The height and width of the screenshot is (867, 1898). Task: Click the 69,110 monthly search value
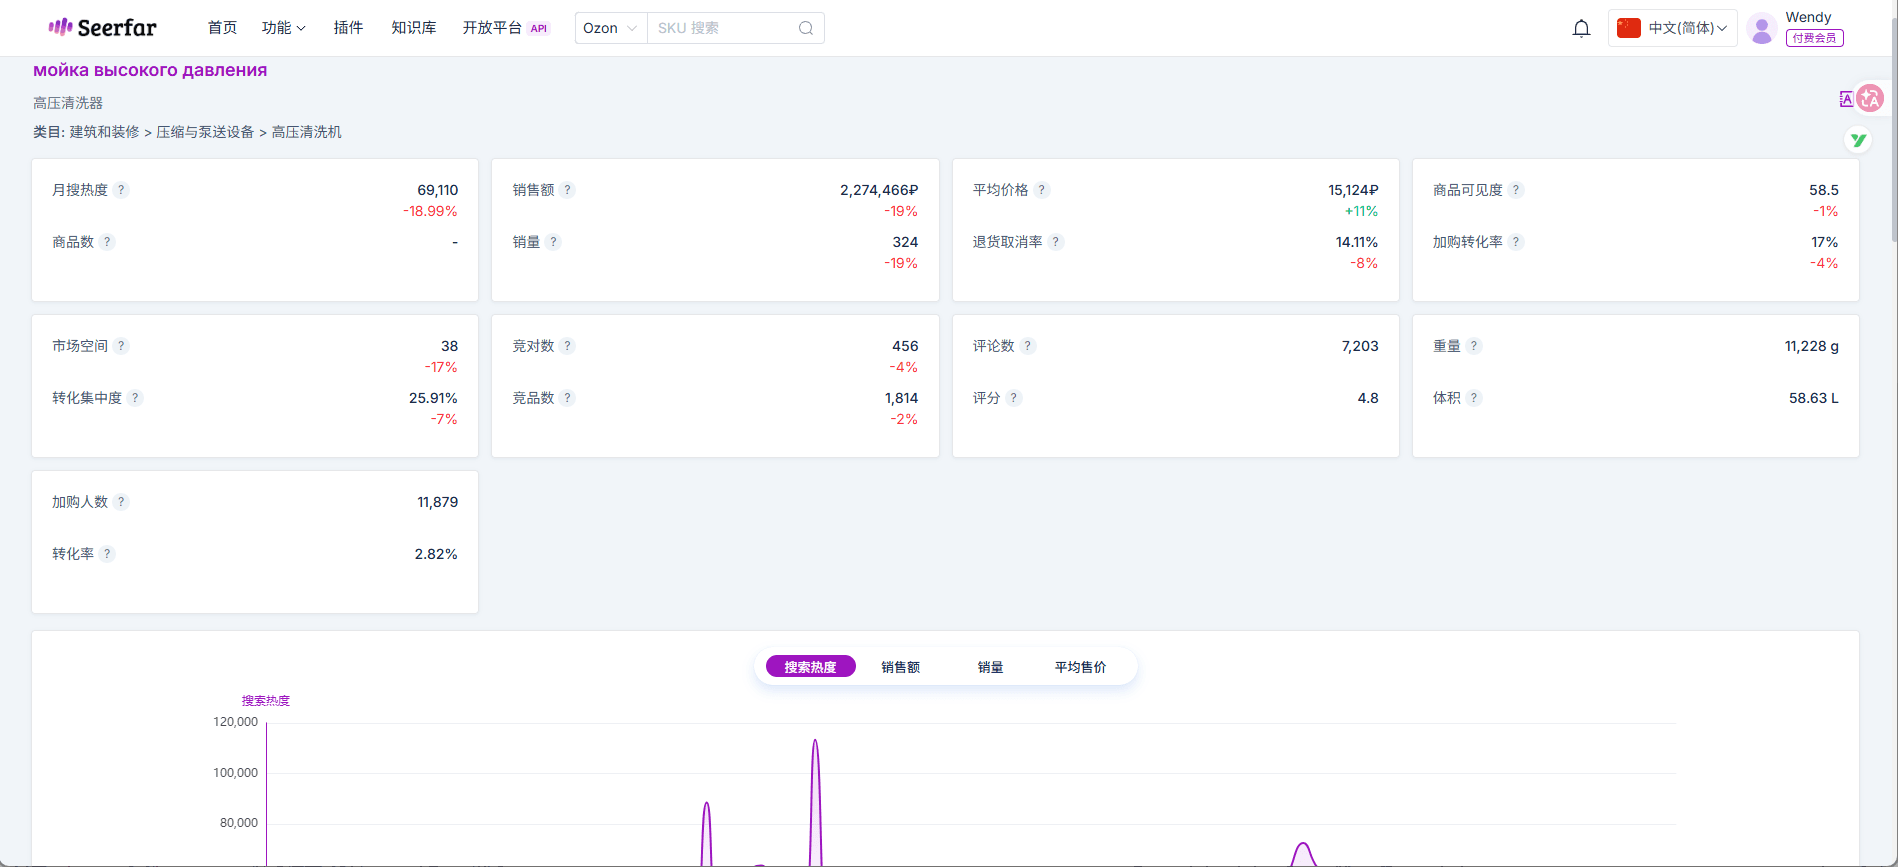tap(438, 190)
